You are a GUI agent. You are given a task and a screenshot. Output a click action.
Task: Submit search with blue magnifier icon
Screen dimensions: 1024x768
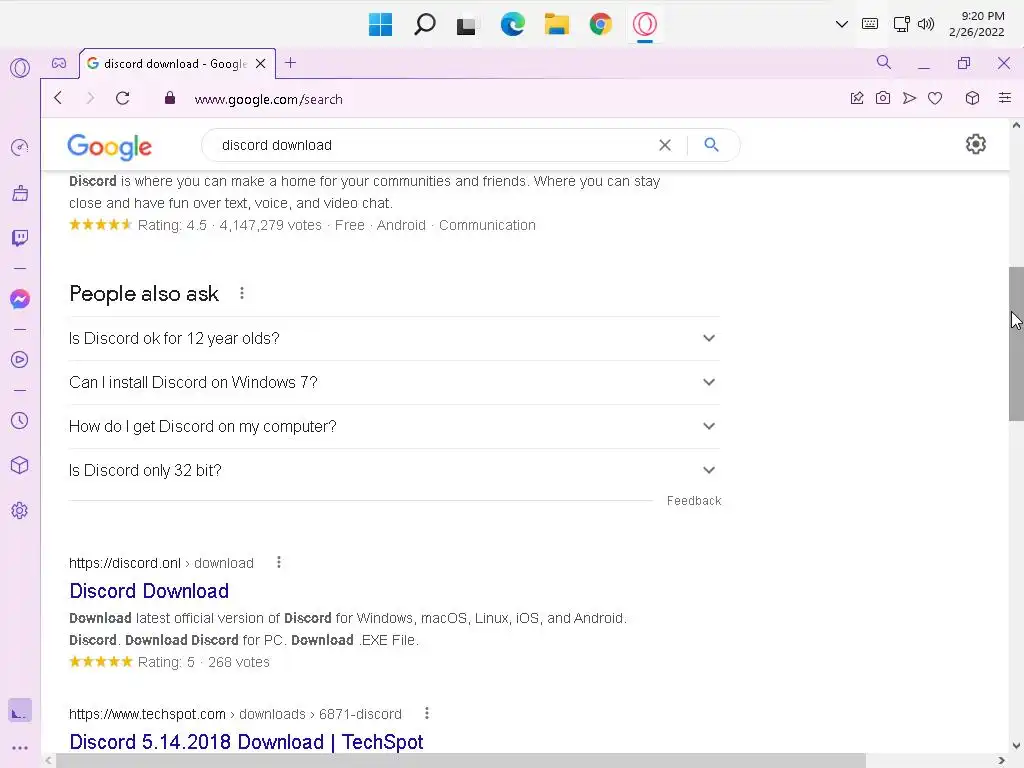pyautogui.click(x=711, y=145)
